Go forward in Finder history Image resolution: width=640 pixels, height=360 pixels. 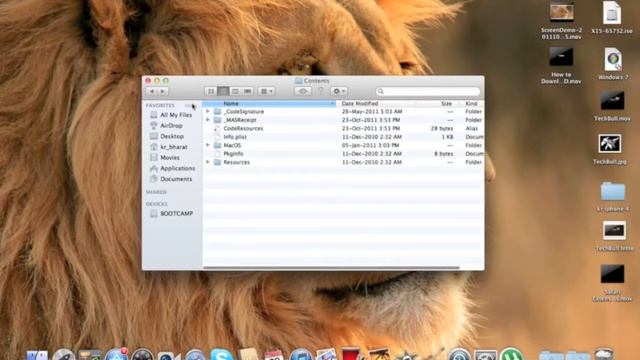(x=163, y=91)
